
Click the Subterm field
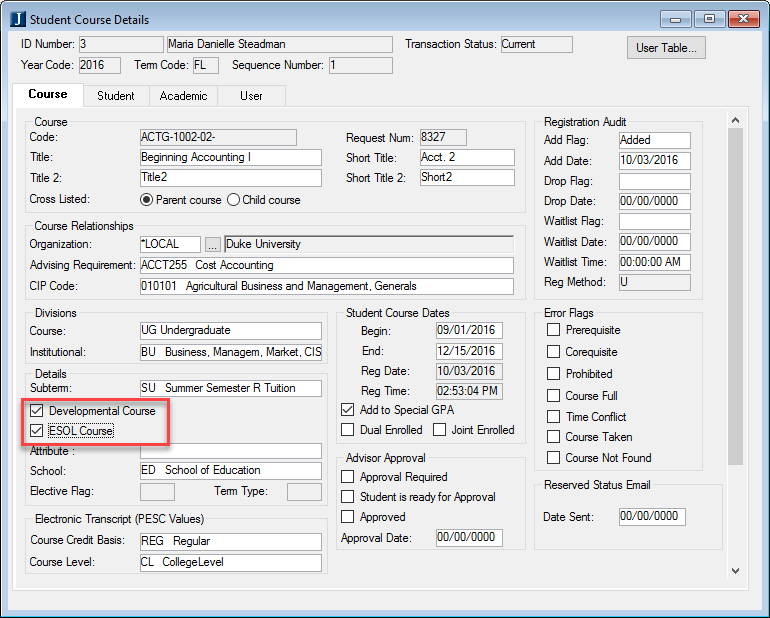point(231,388)
